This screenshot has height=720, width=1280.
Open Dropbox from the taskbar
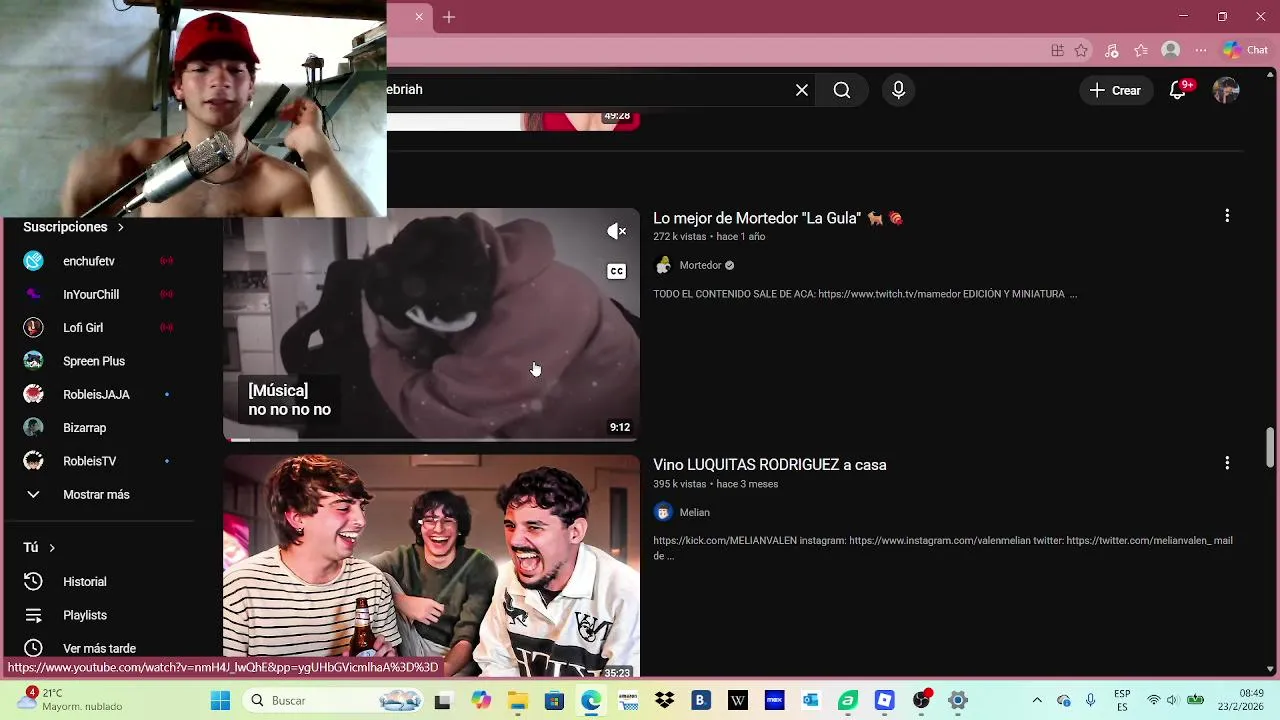(x=665, y=701)
